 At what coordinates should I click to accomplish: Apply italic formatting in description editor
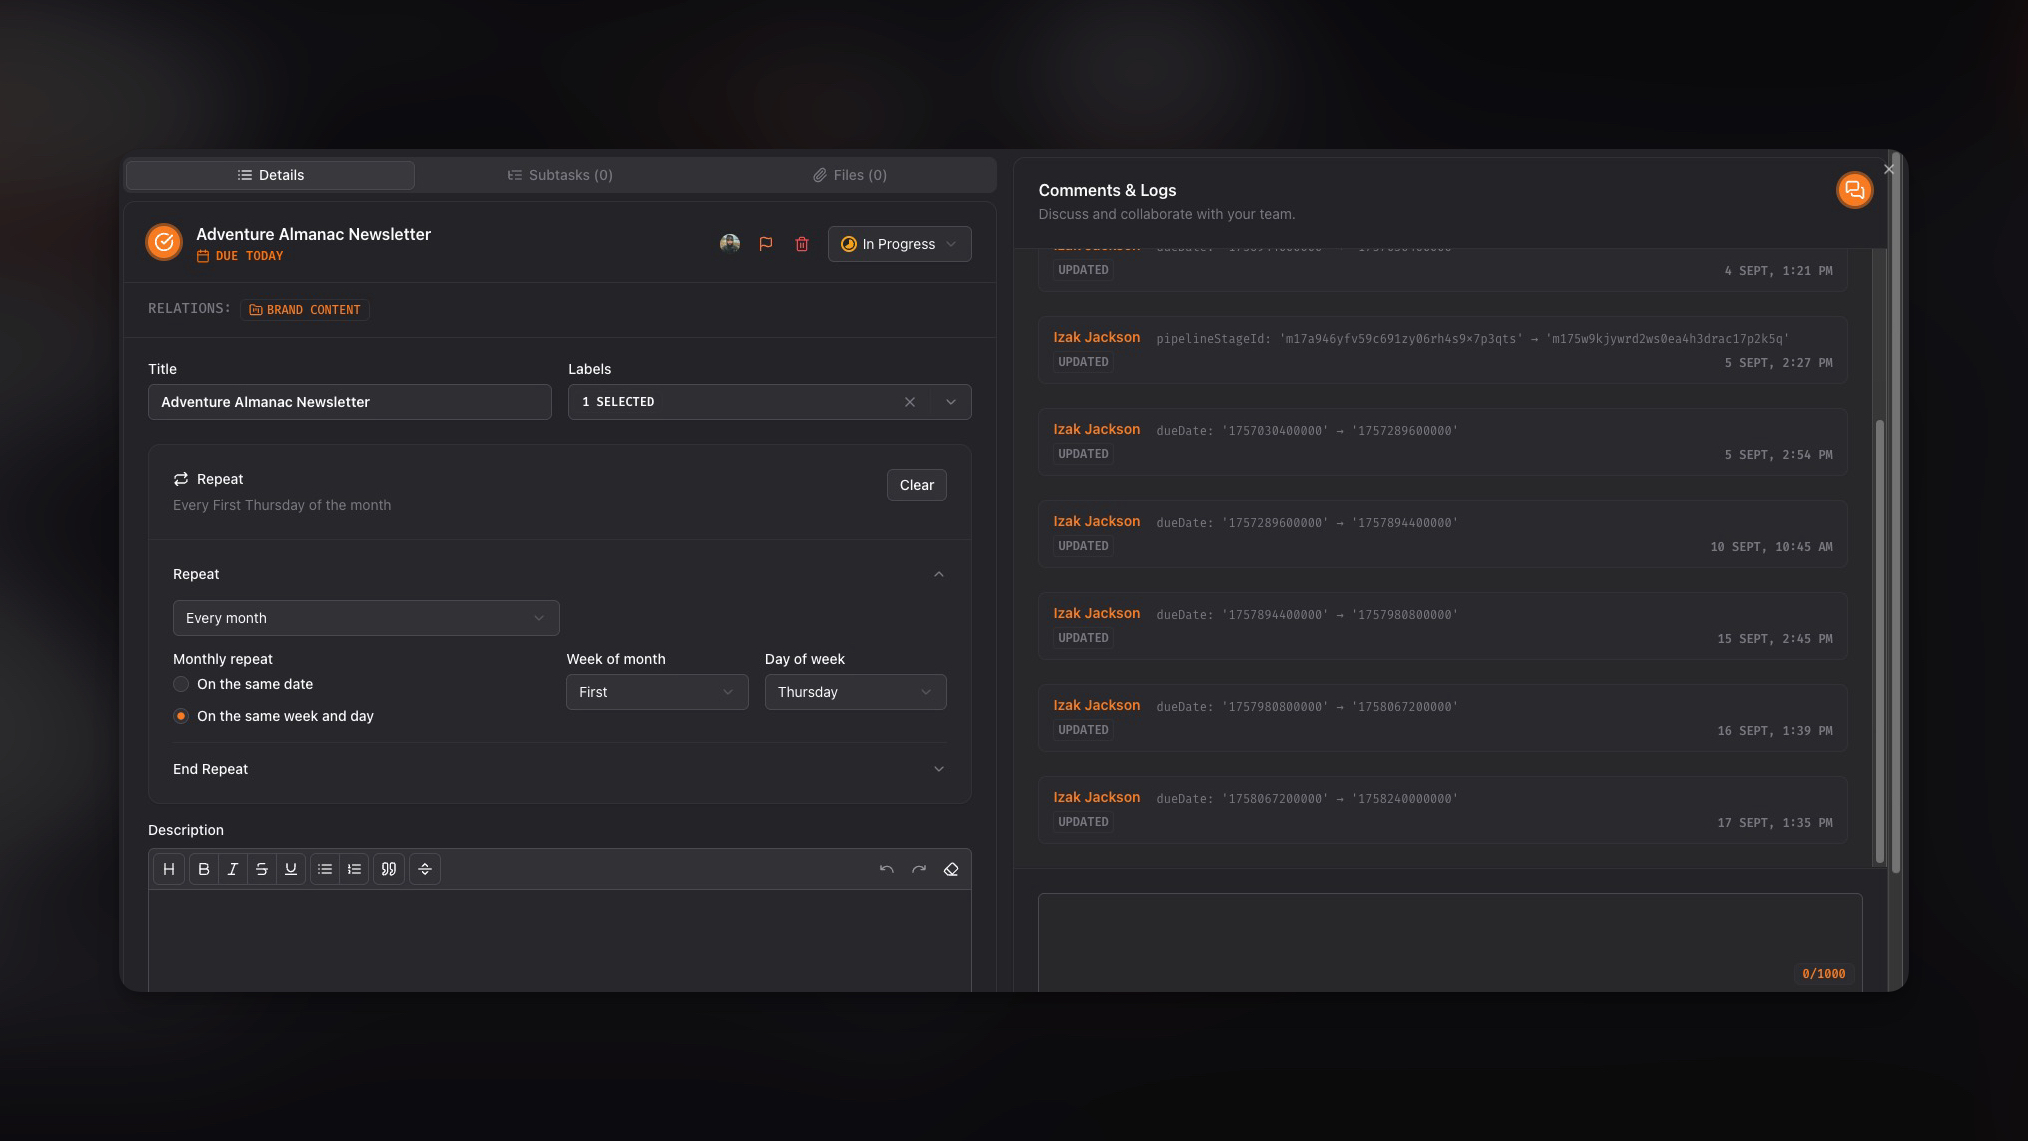[x=233, y=869]
